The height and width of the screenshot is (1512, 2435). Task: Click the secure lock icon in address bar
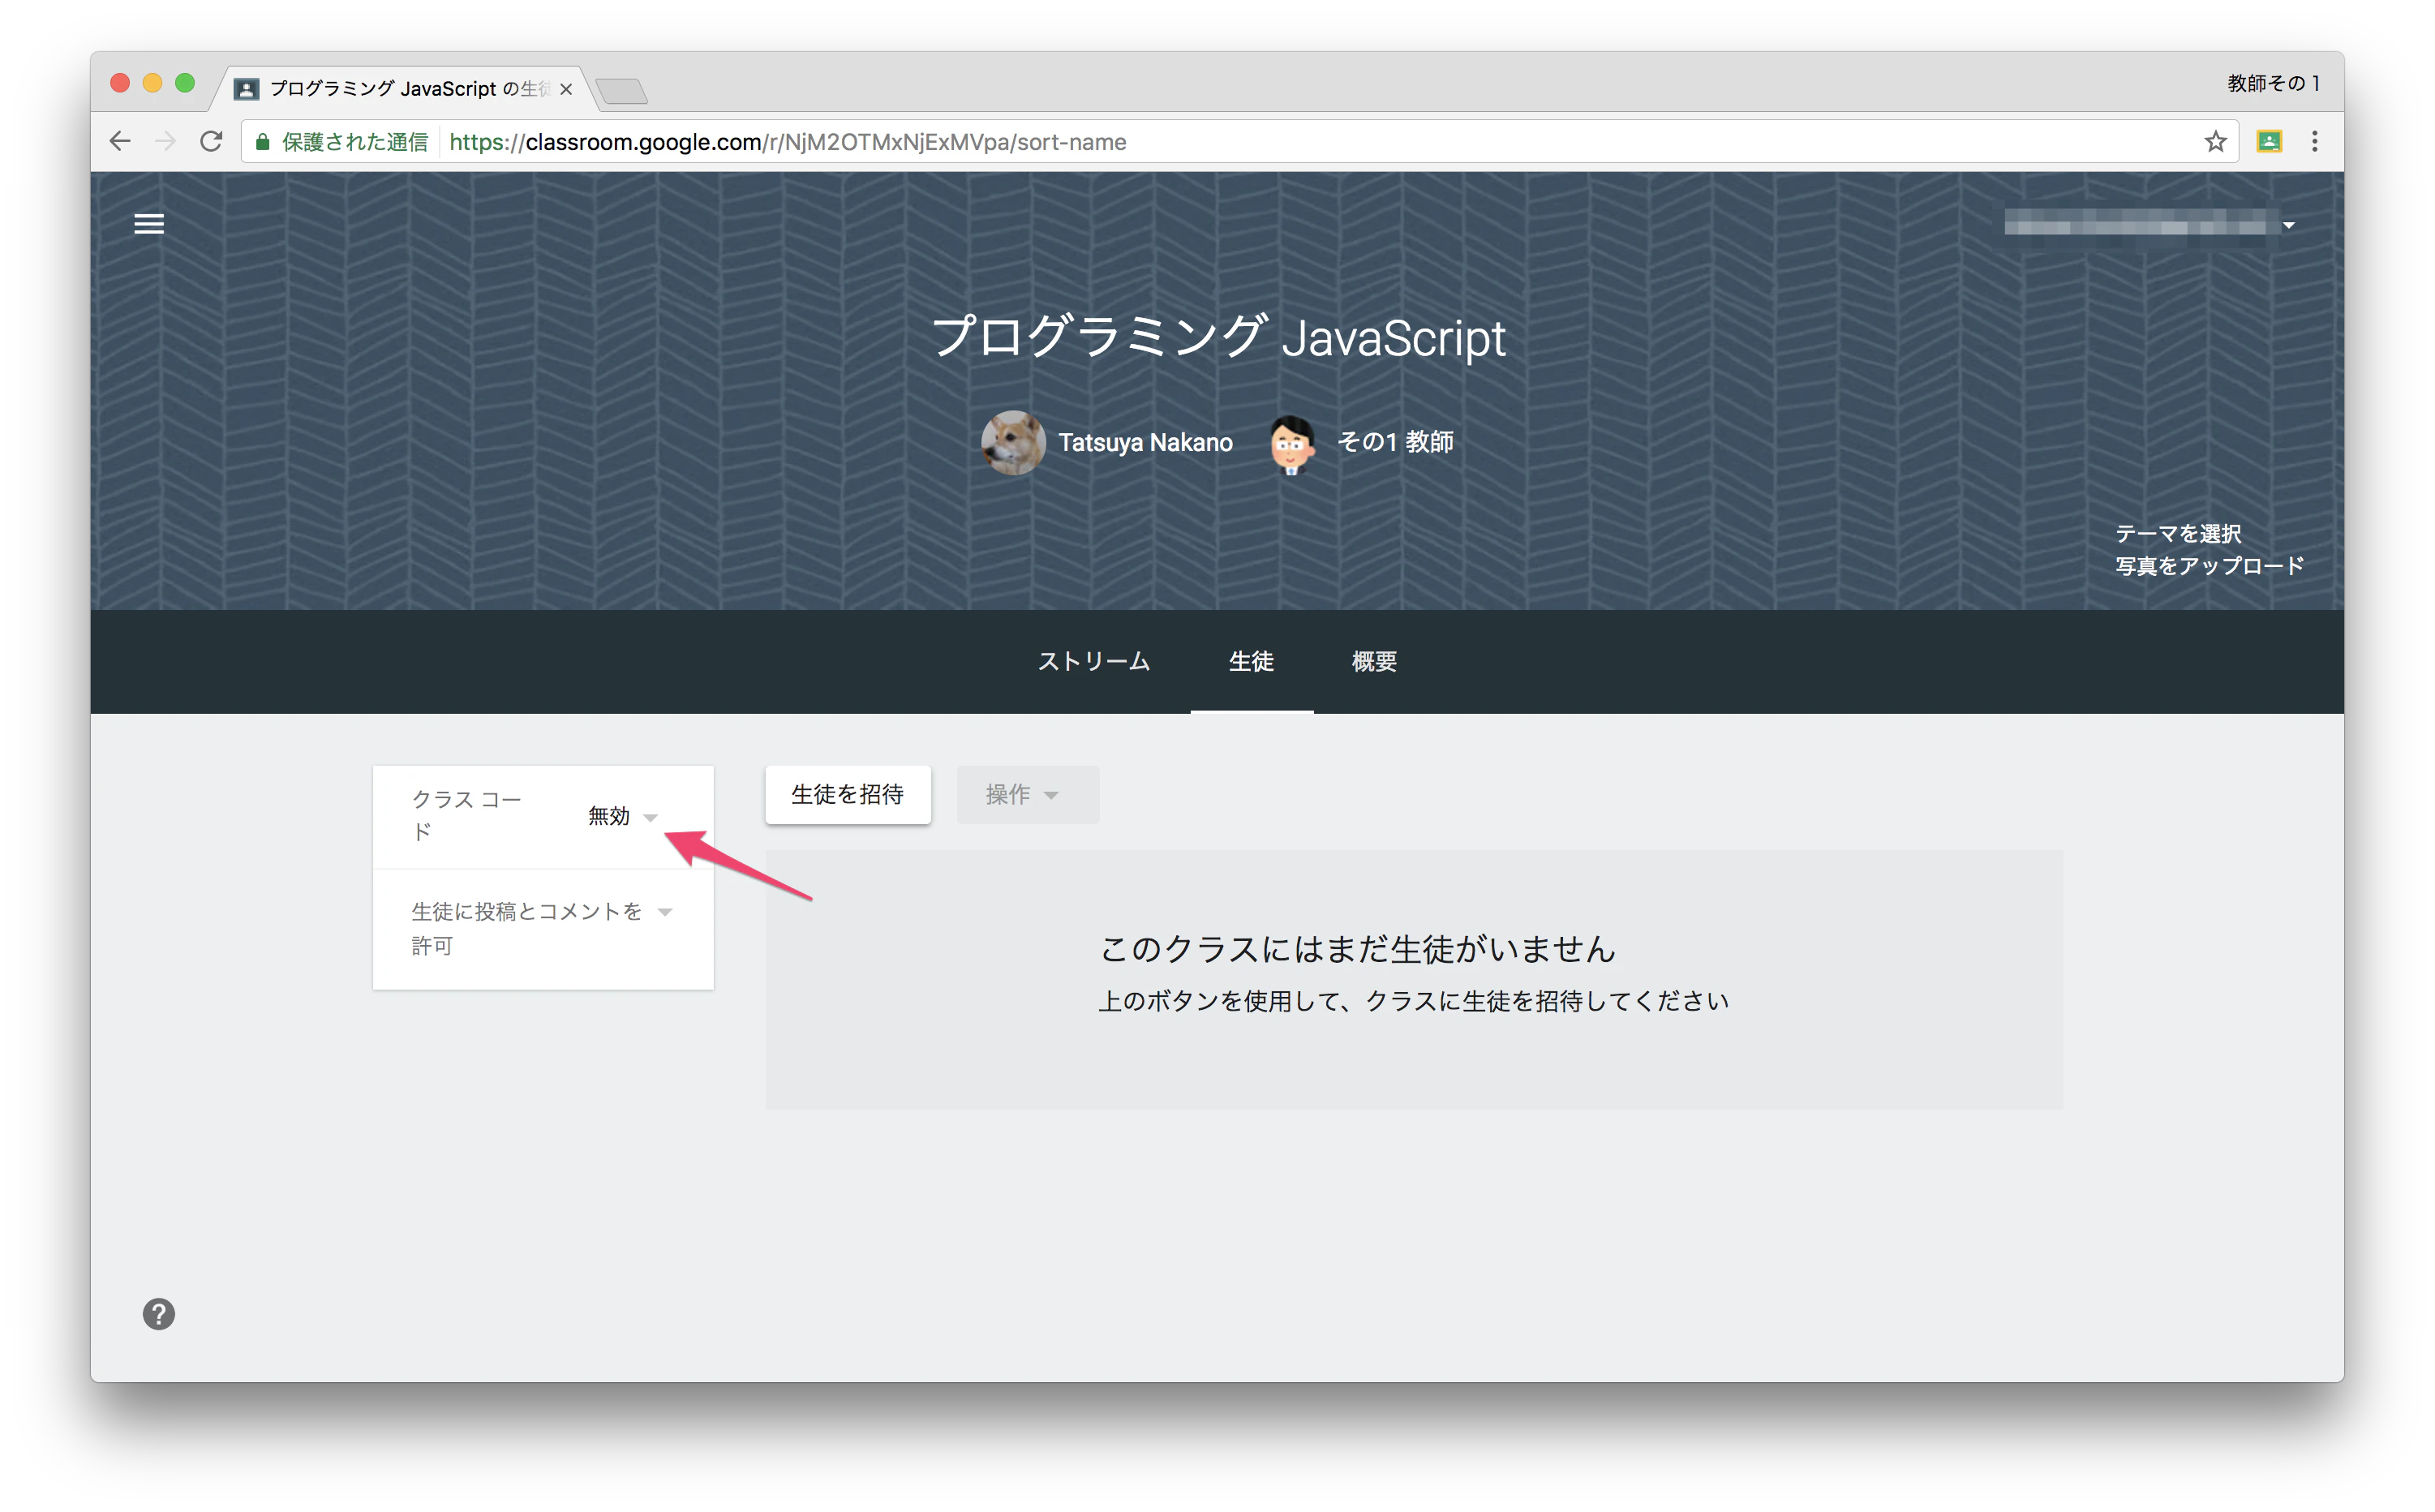click(262, 142)
